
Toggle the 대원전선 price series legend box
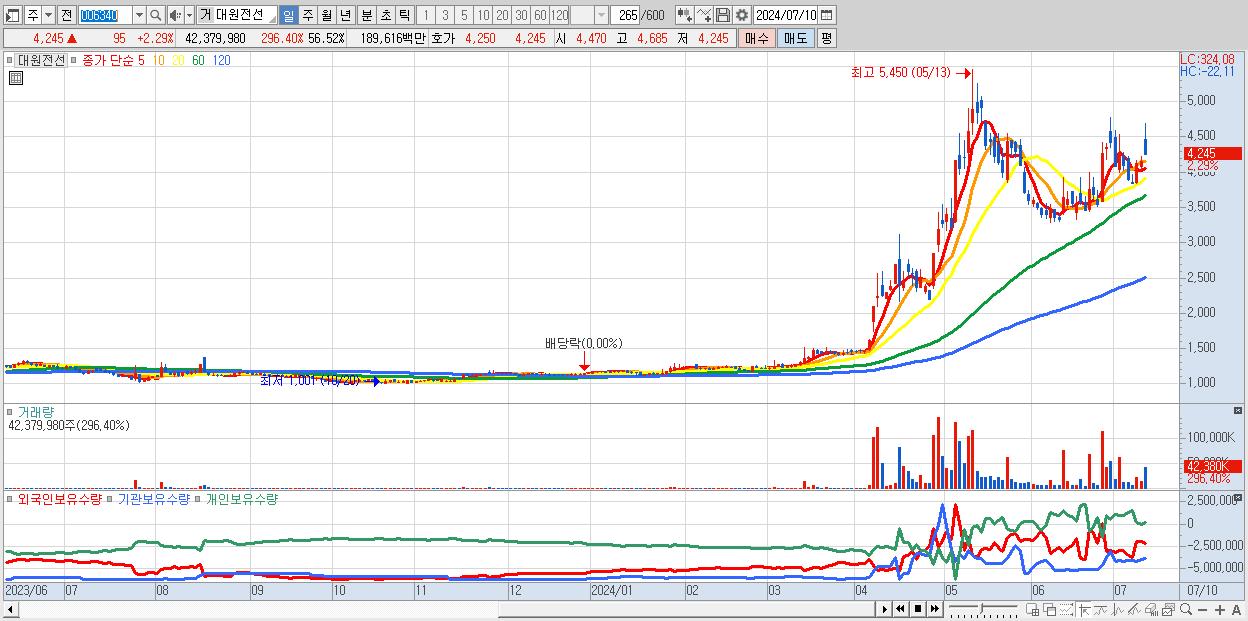click(11, 60)
